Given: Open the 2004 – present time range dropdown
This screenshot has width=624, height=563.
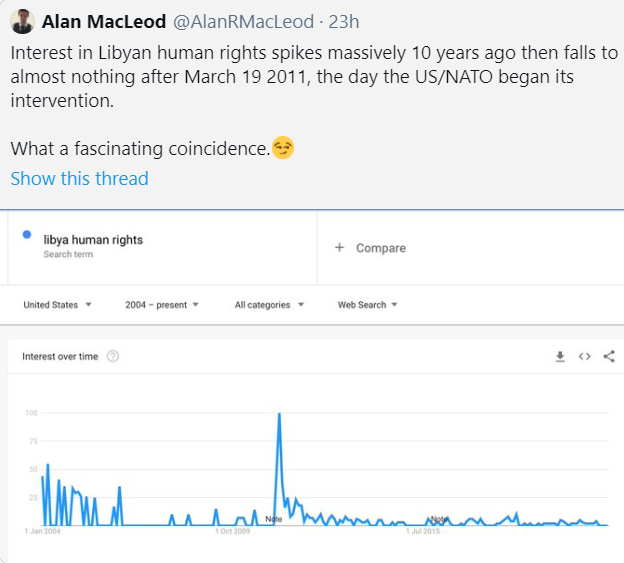Looking at the screenshot, I should (x=162, y=305).
